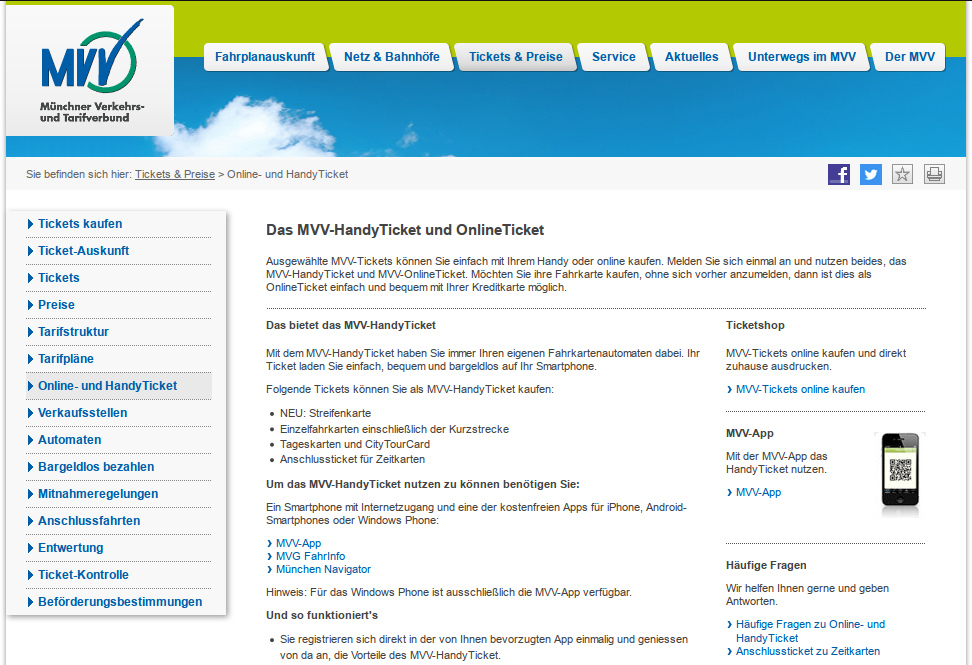This screenshot has width=972, height=665.
Task: Select Anschlussfahrten sidebar entry
Action: 89,521
